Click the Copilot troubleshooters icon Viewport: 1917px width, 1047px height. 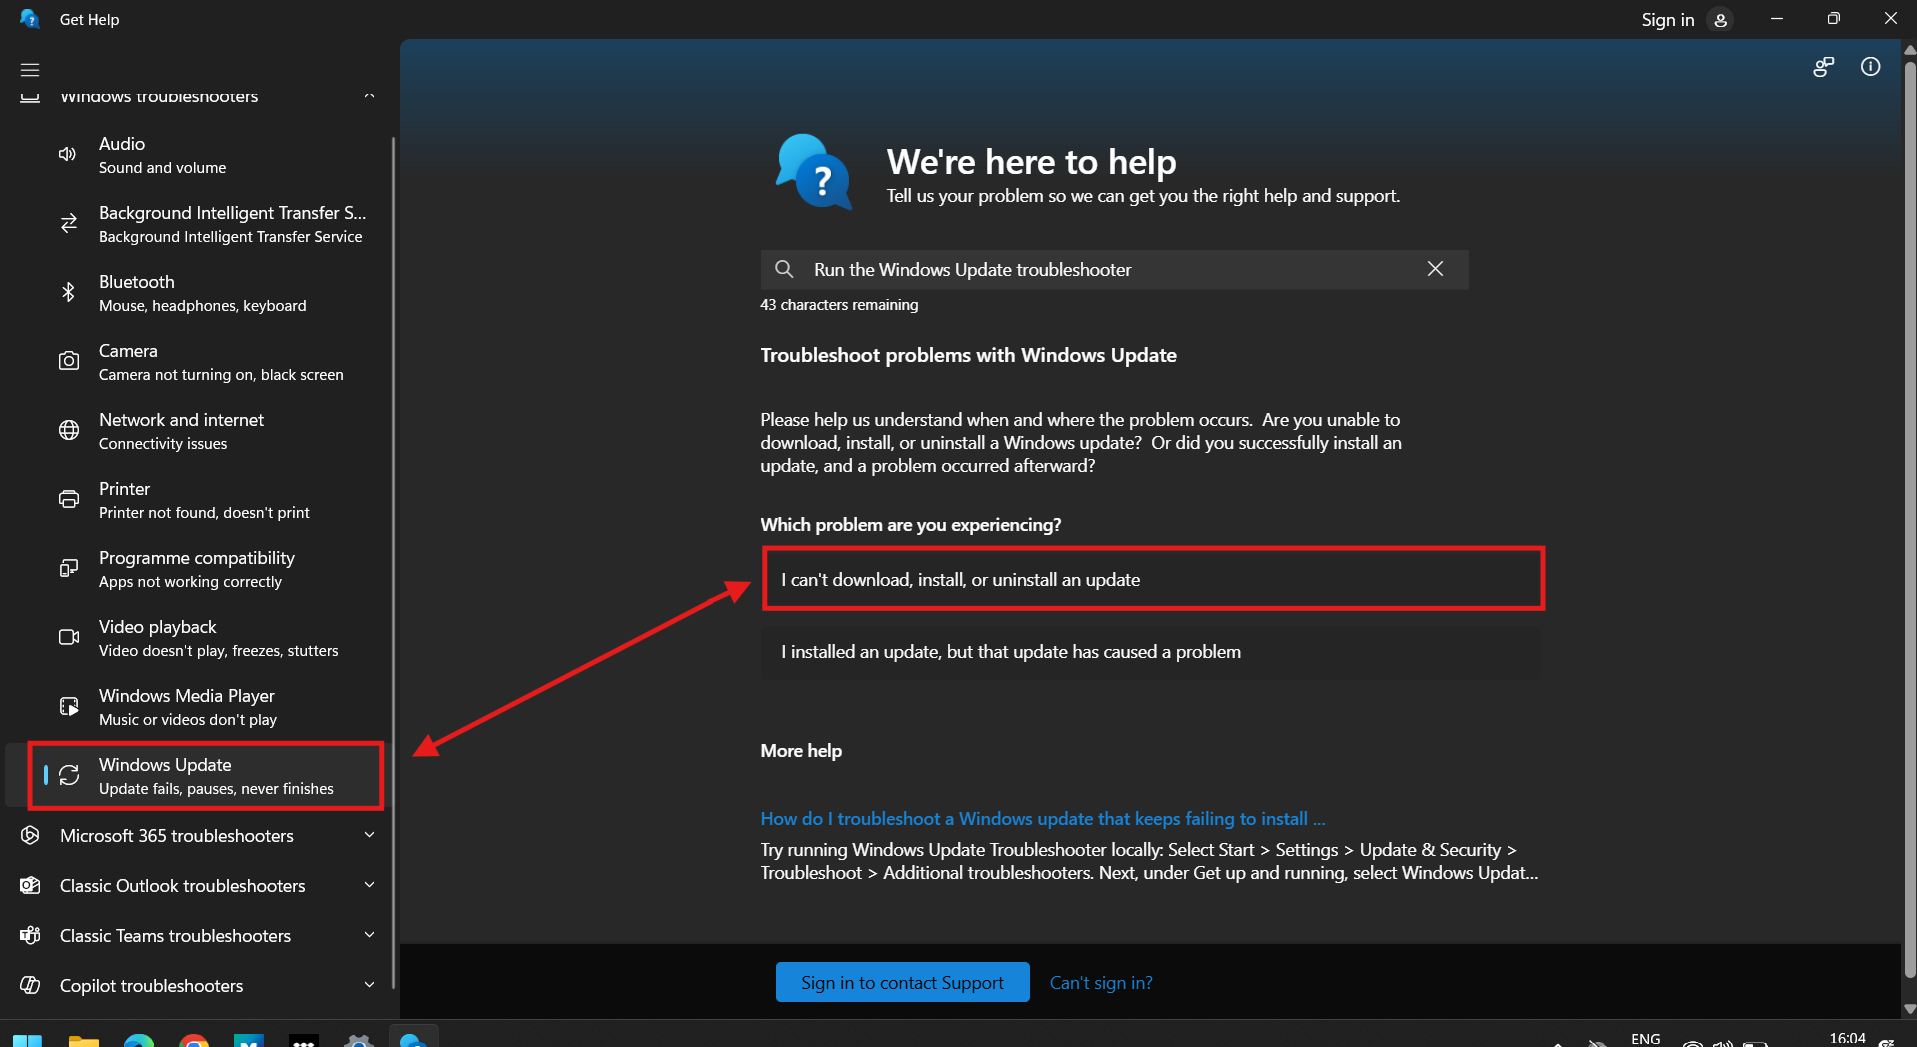pos(30,985)
